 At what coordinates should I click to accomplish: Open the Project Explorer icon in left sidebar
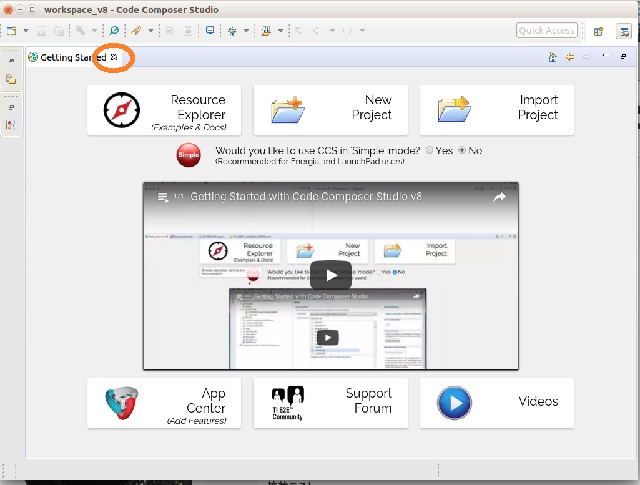pos(11,79)
